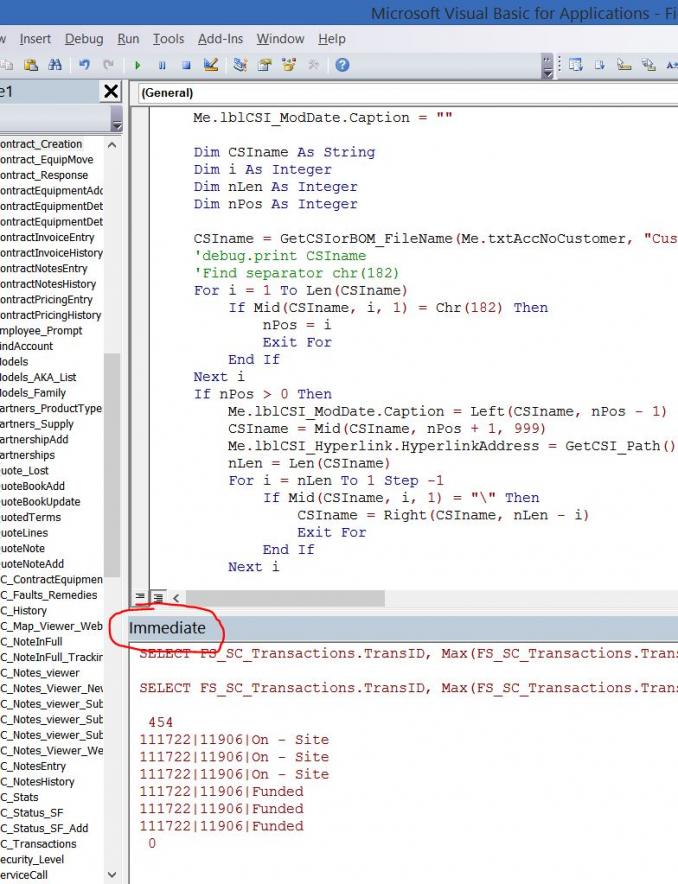Click the Immediate window title bar
This screenshot has width=678, height=884.
(x=403, y=628)
